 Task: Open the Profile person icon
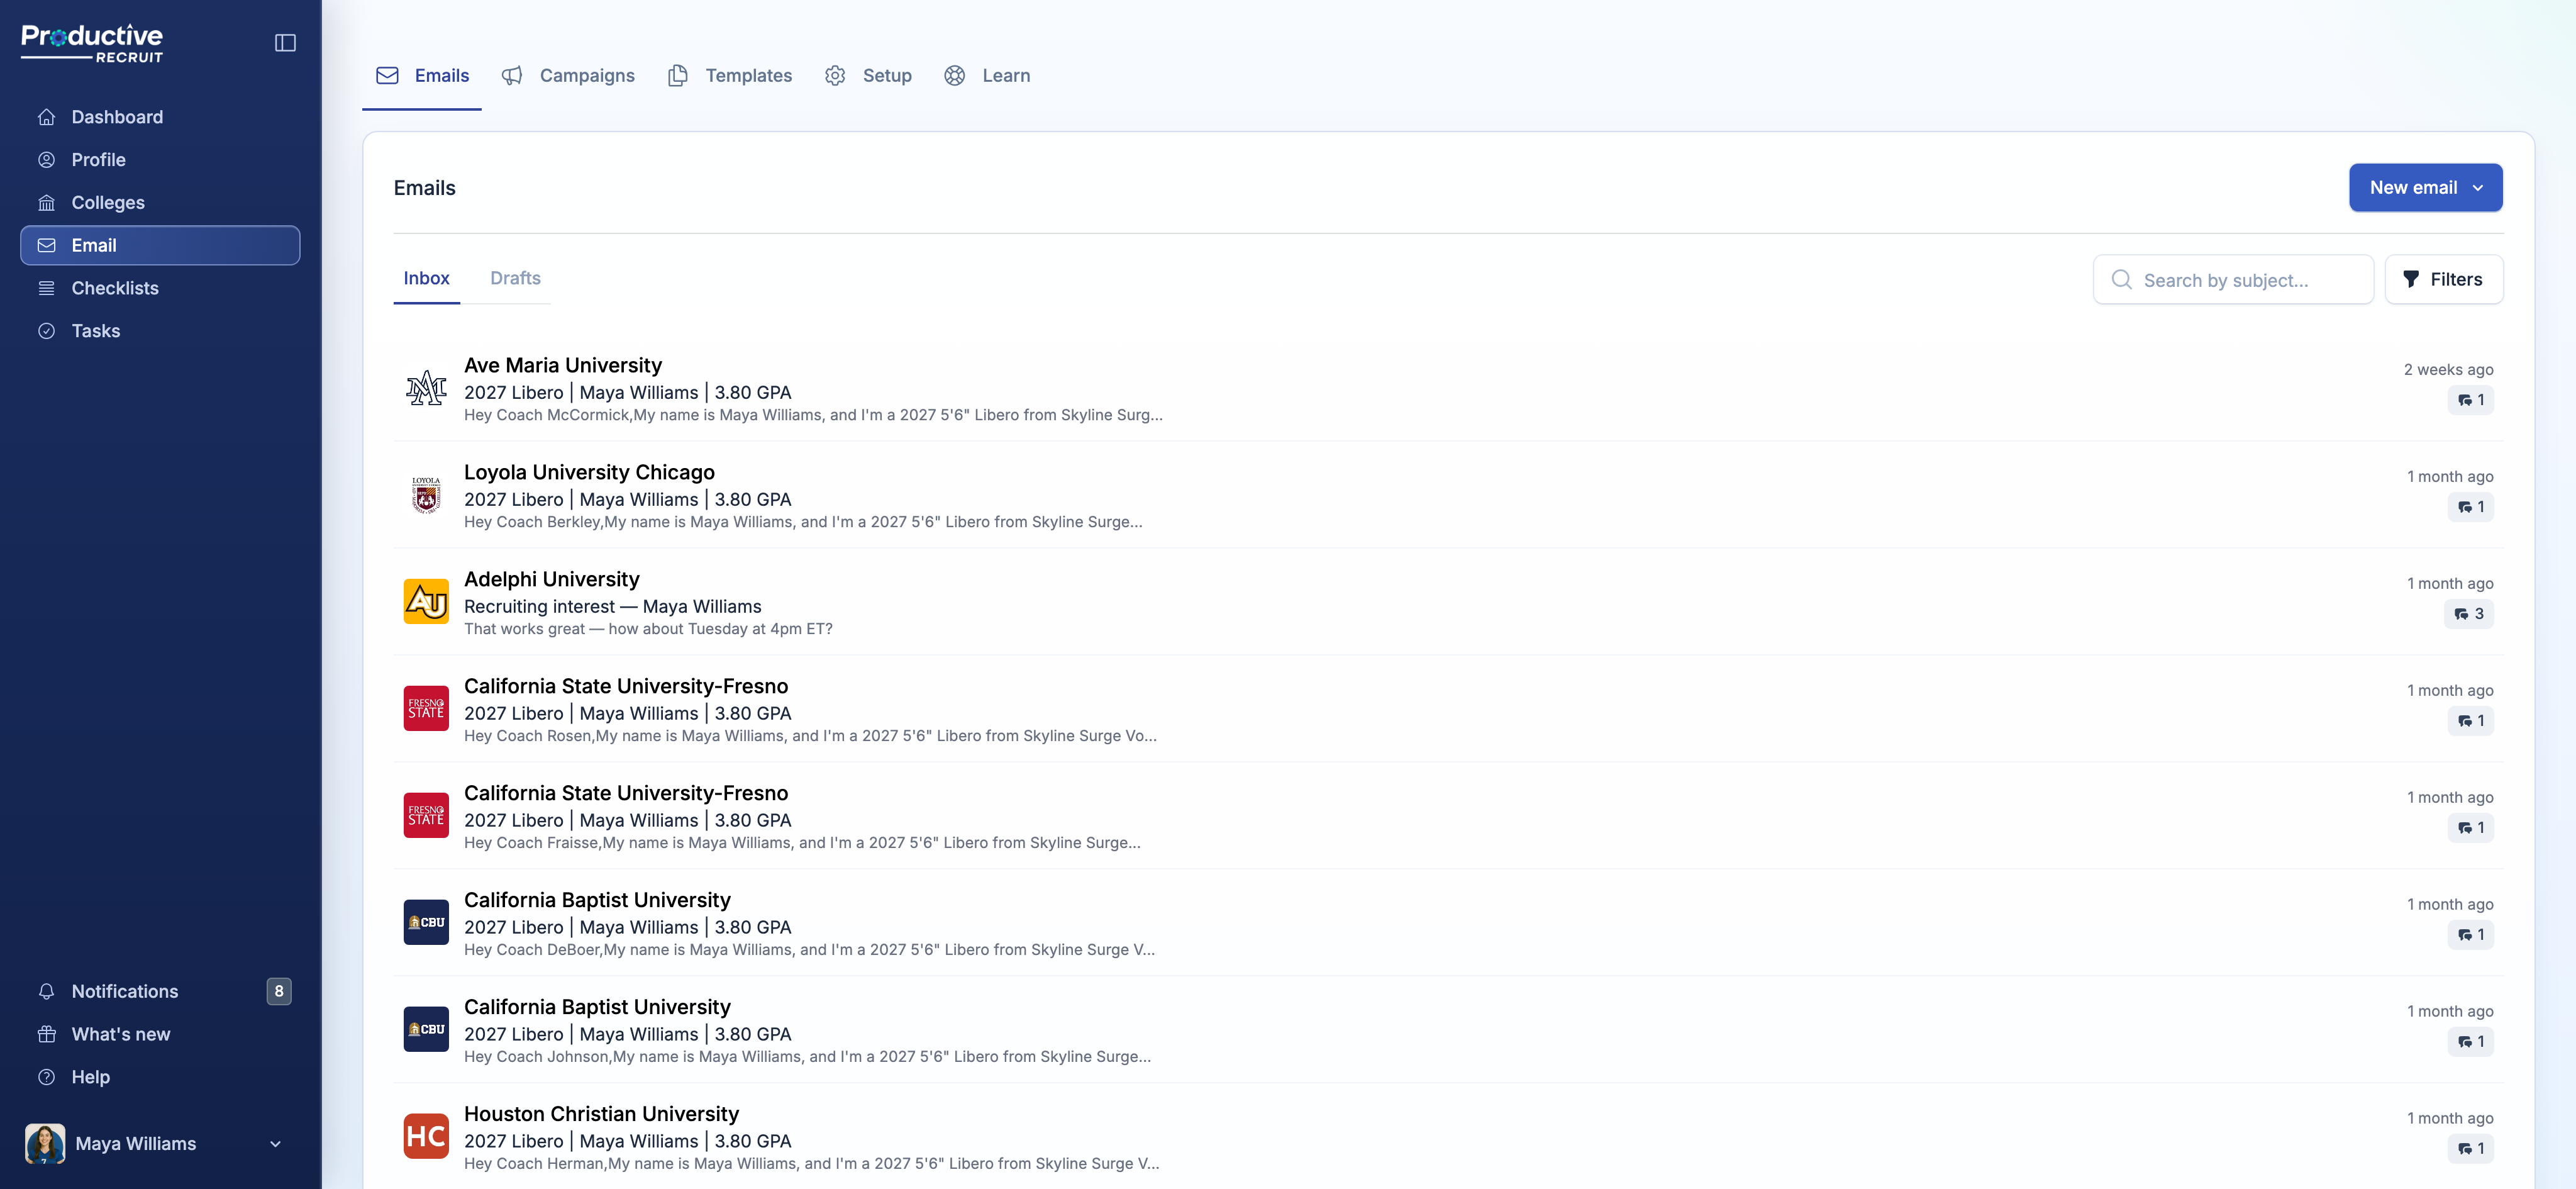(46, 160)
